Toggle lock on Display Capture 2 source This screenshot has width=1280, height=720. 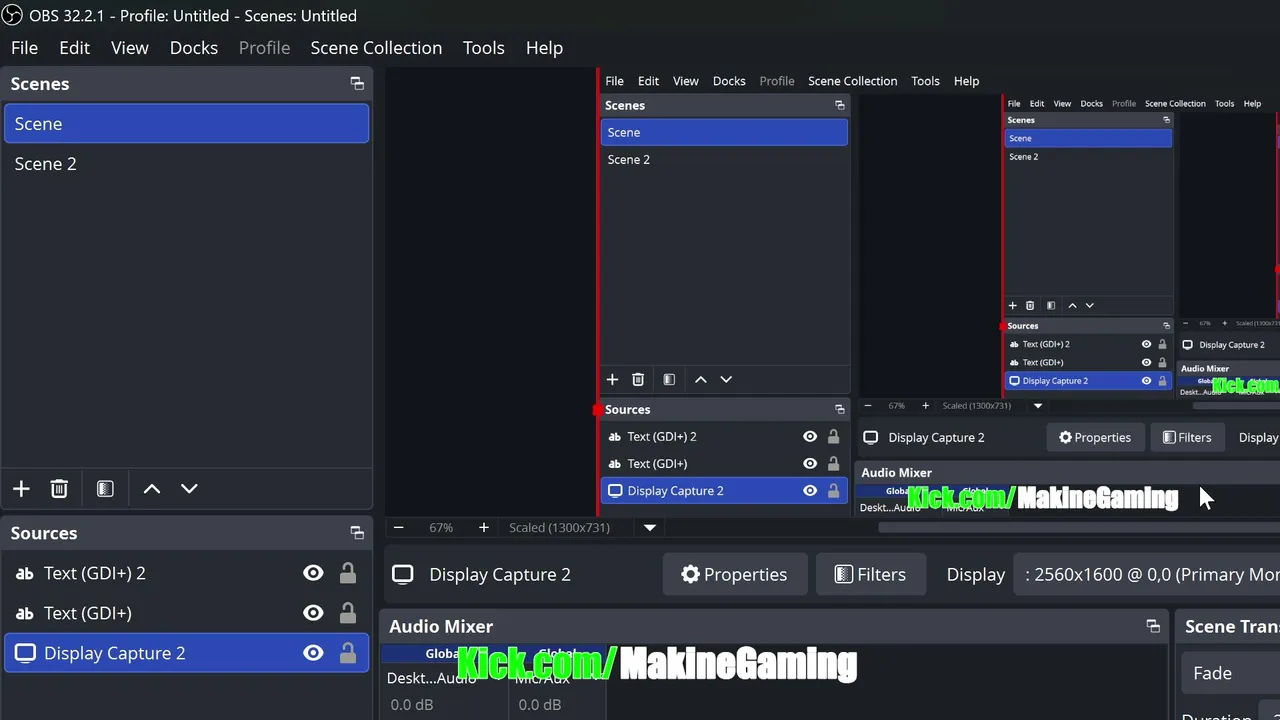(347, 653)
